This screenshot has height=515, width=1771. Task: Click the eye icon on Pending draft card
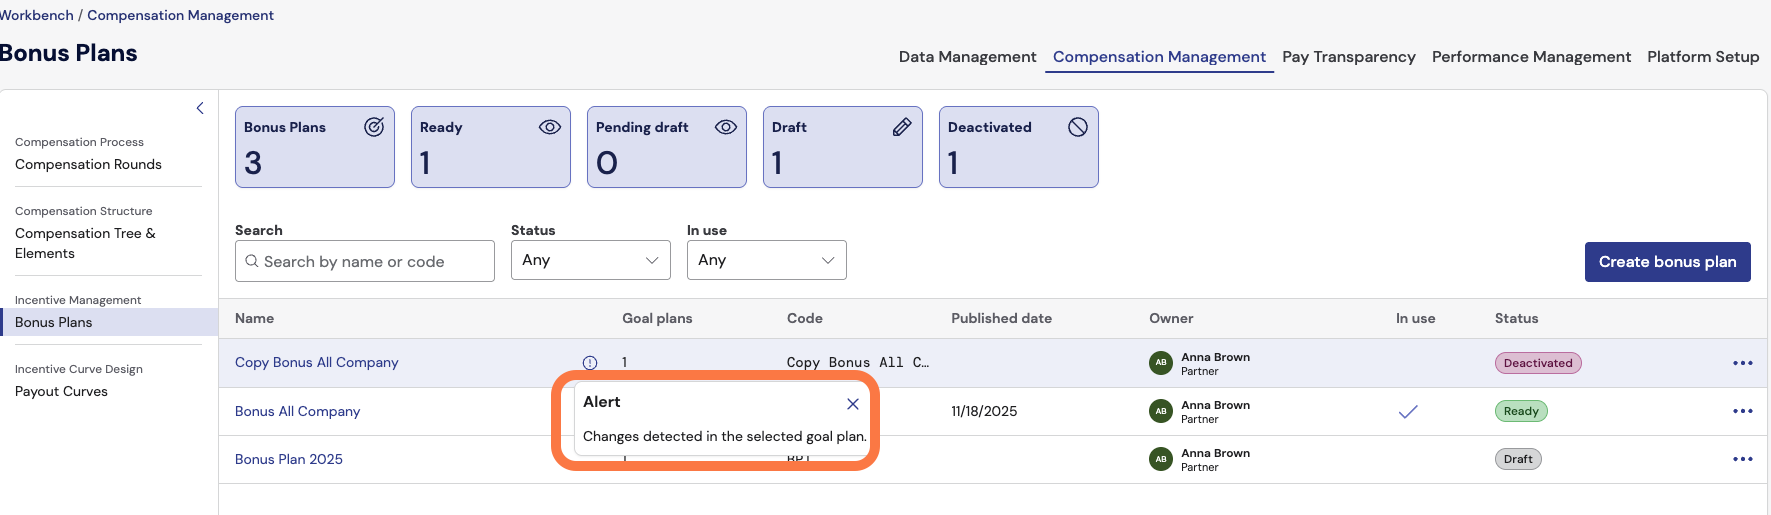pos(726,127)
